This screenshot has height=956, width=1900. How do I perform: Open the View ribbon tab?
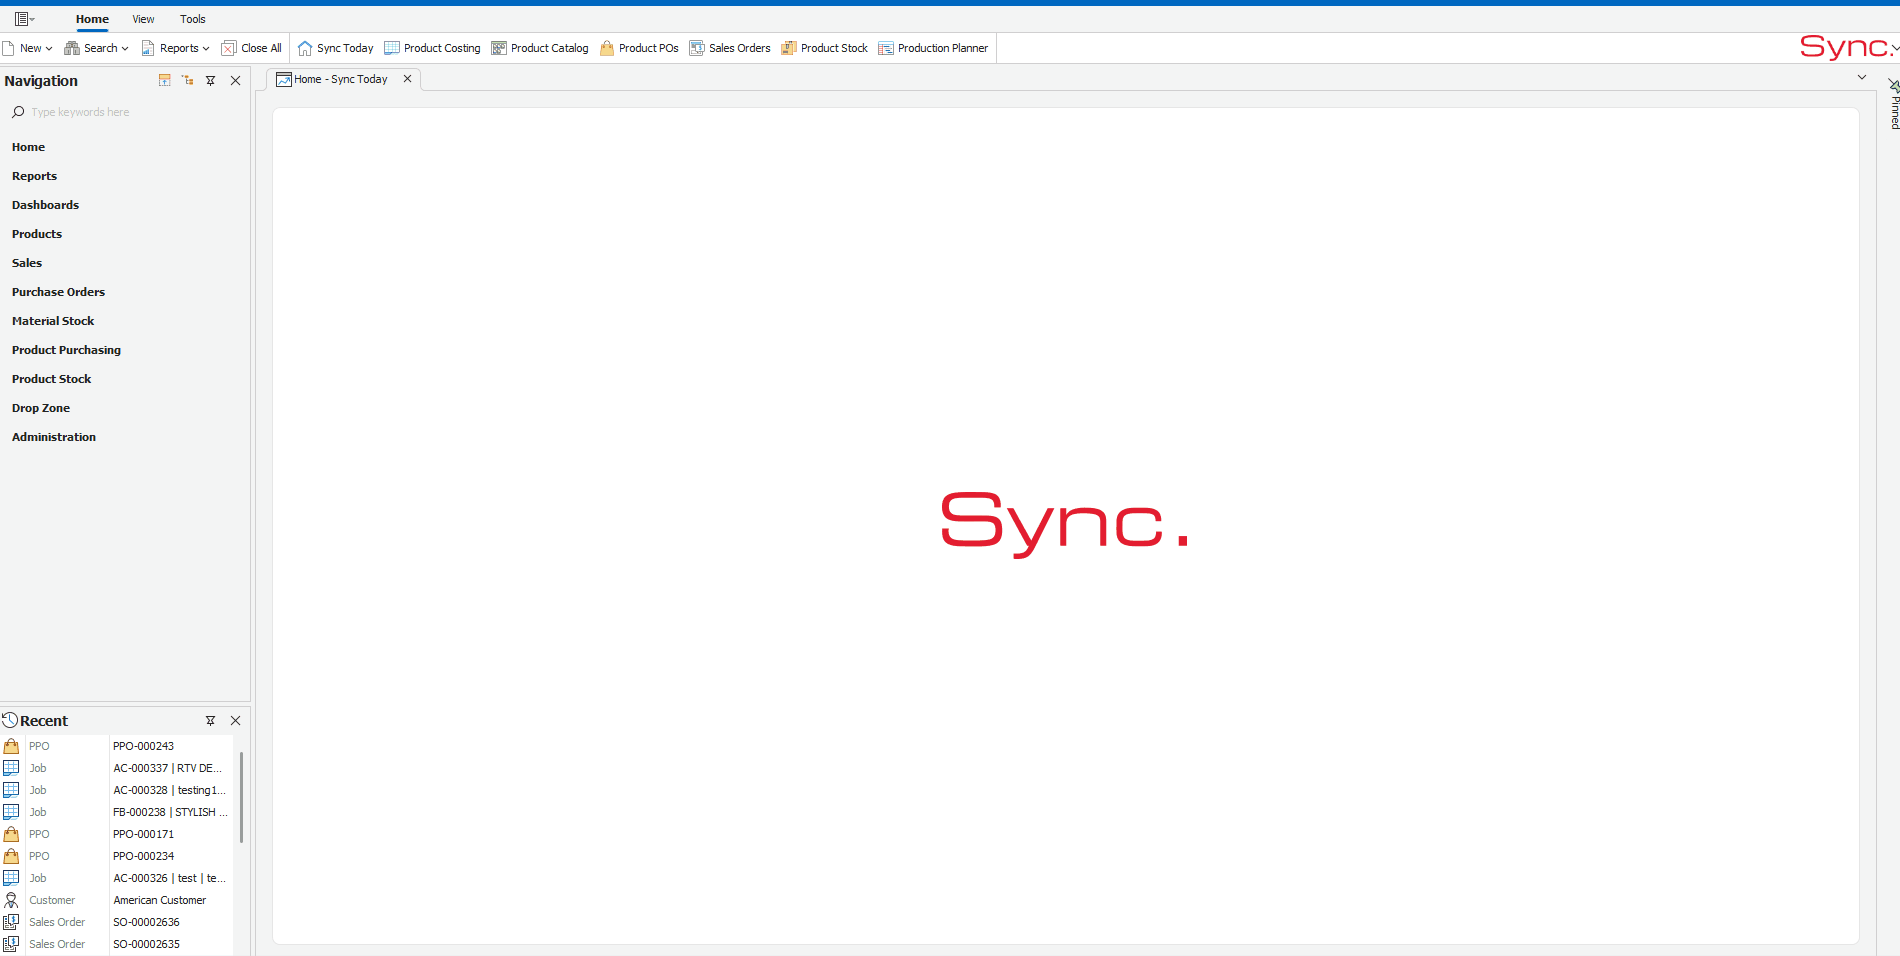click(143, 19)
